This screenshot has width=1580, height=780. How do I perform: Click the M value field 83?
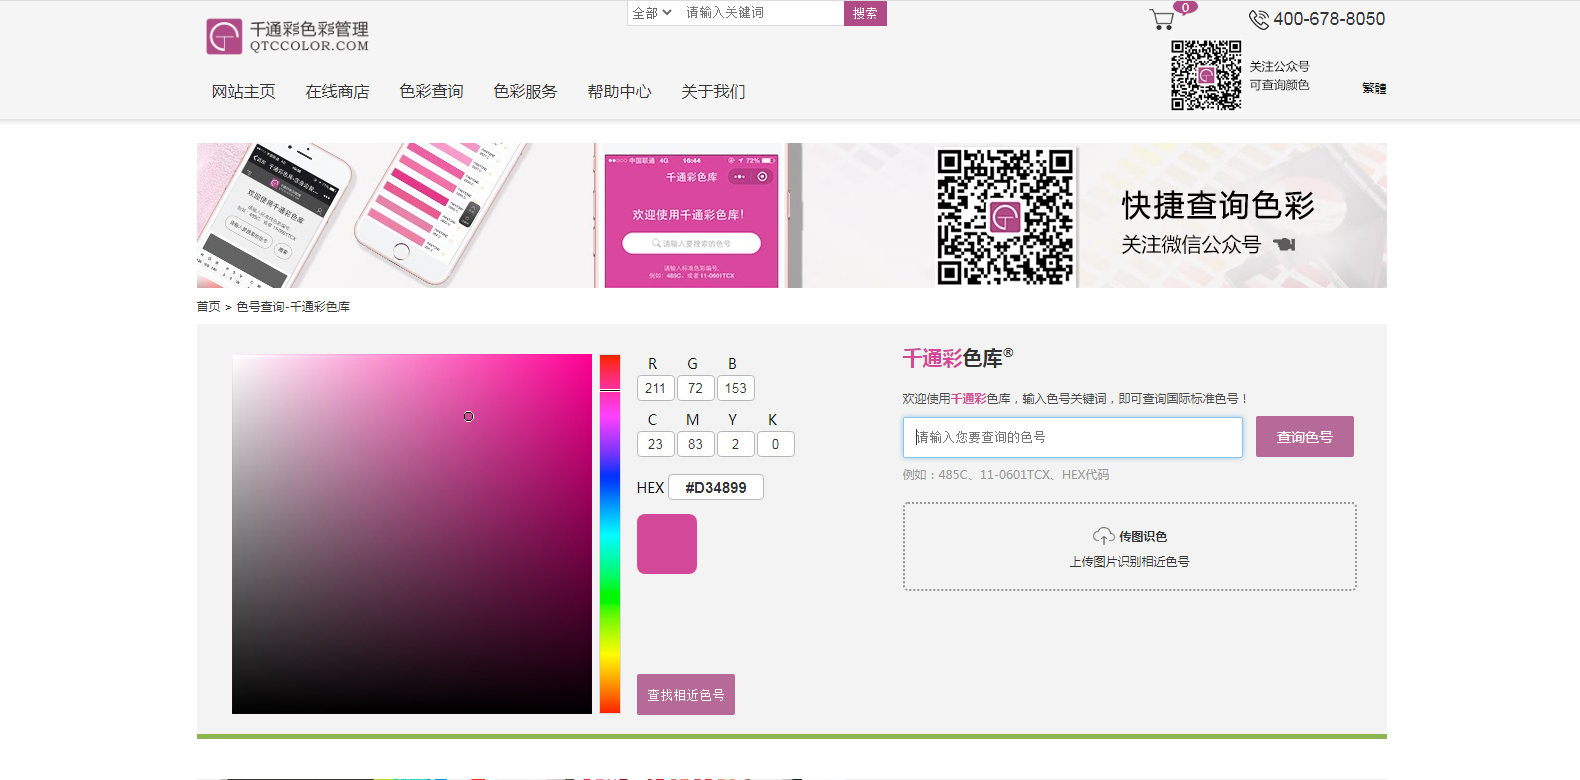pos(695,444)
